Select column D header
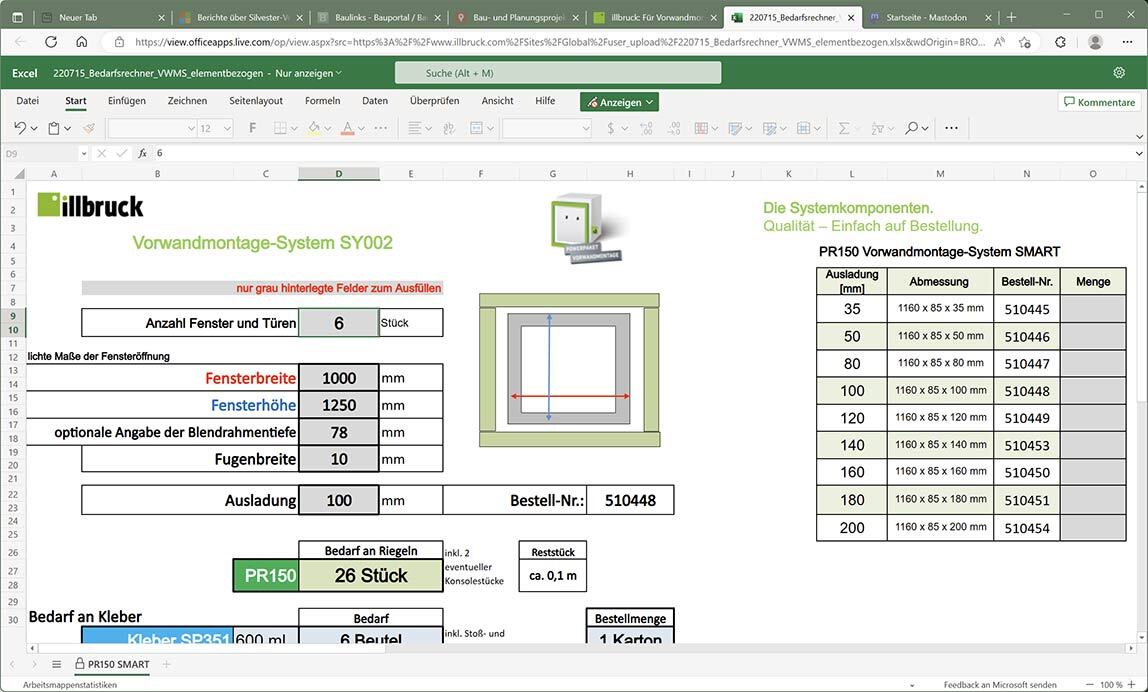 339,174
